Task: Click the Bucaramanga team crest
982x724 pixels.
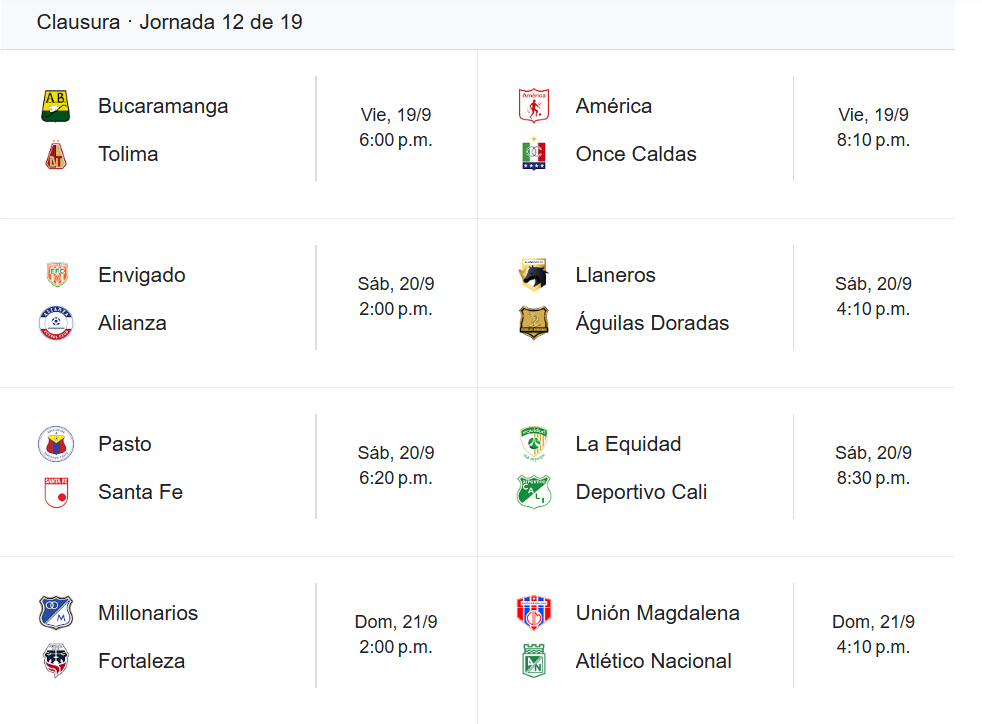Action: click(x=56, y=106)
